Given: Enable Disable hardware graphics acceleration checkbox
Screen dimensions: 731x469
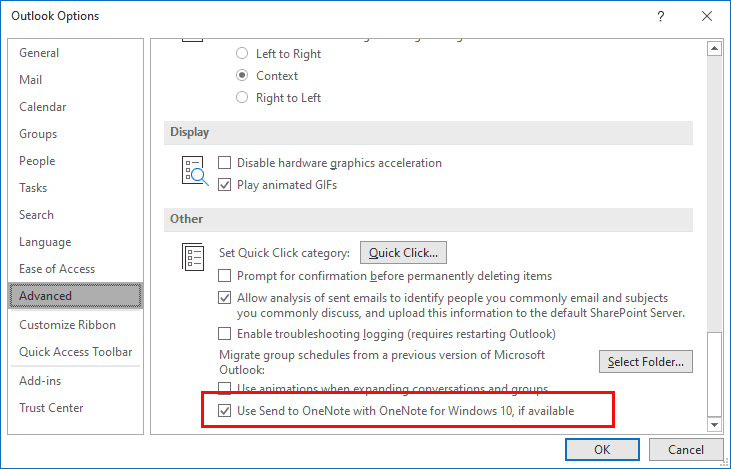Looking at the screenshot, I should point(225,163).
